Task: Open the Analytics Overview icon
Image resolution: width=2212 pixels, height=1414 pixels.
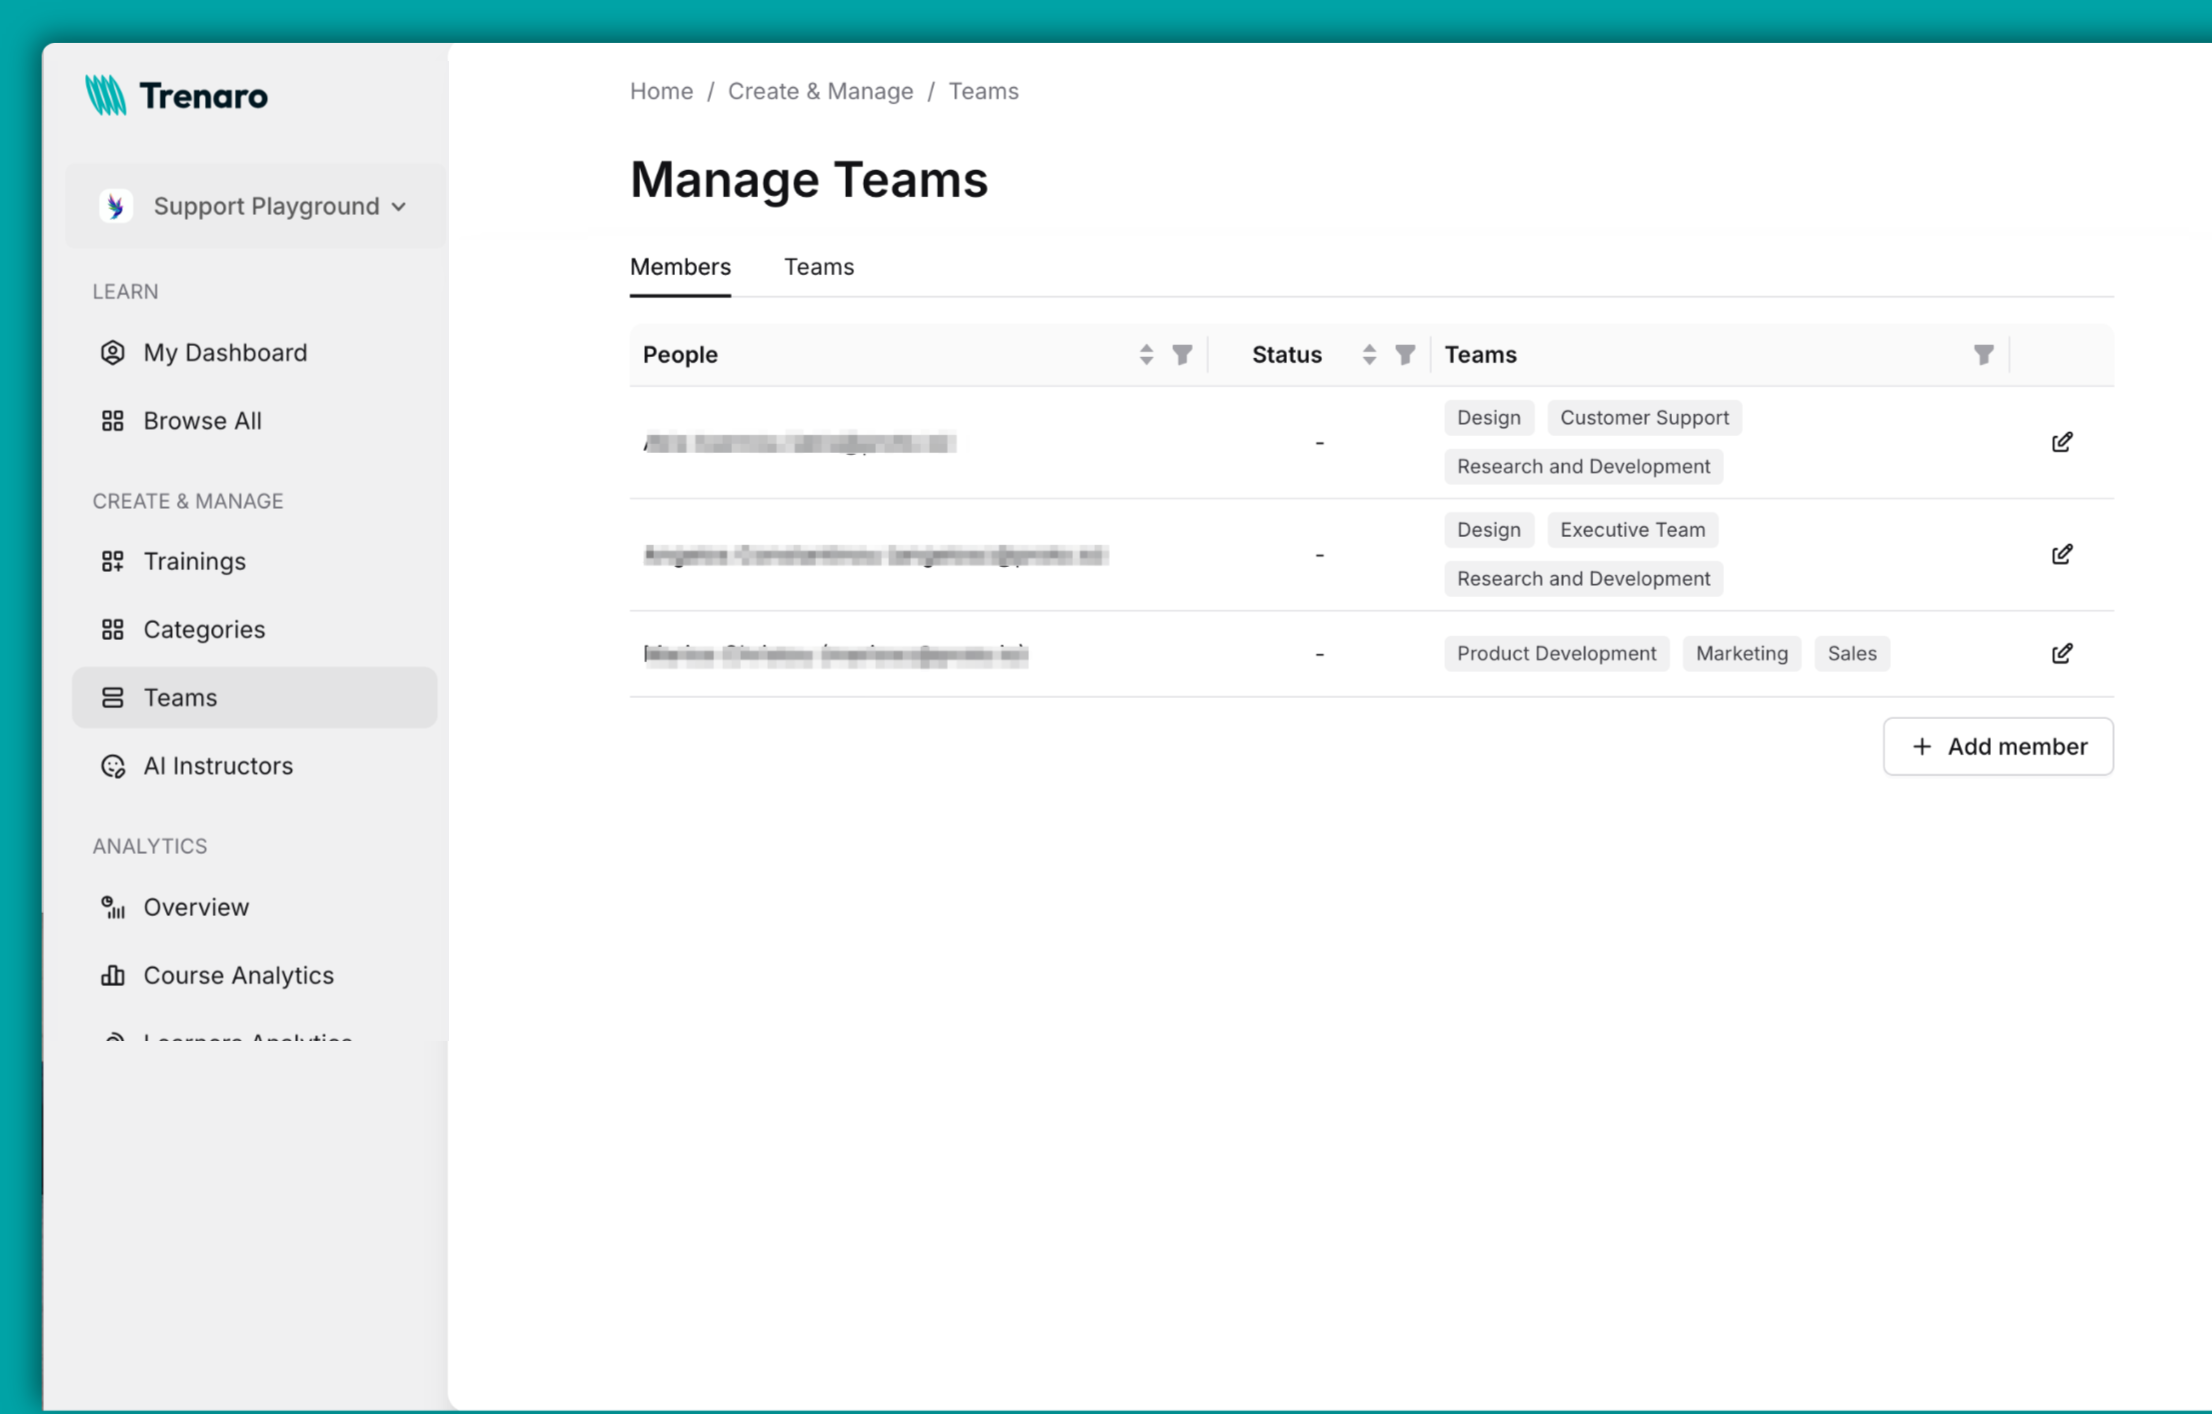Action: [112, 907]
